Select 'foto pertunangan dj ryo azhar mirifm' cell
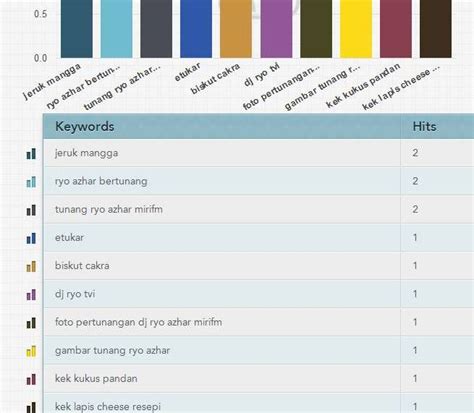Viewport: 474px width, 413px height. pos(222,322)
